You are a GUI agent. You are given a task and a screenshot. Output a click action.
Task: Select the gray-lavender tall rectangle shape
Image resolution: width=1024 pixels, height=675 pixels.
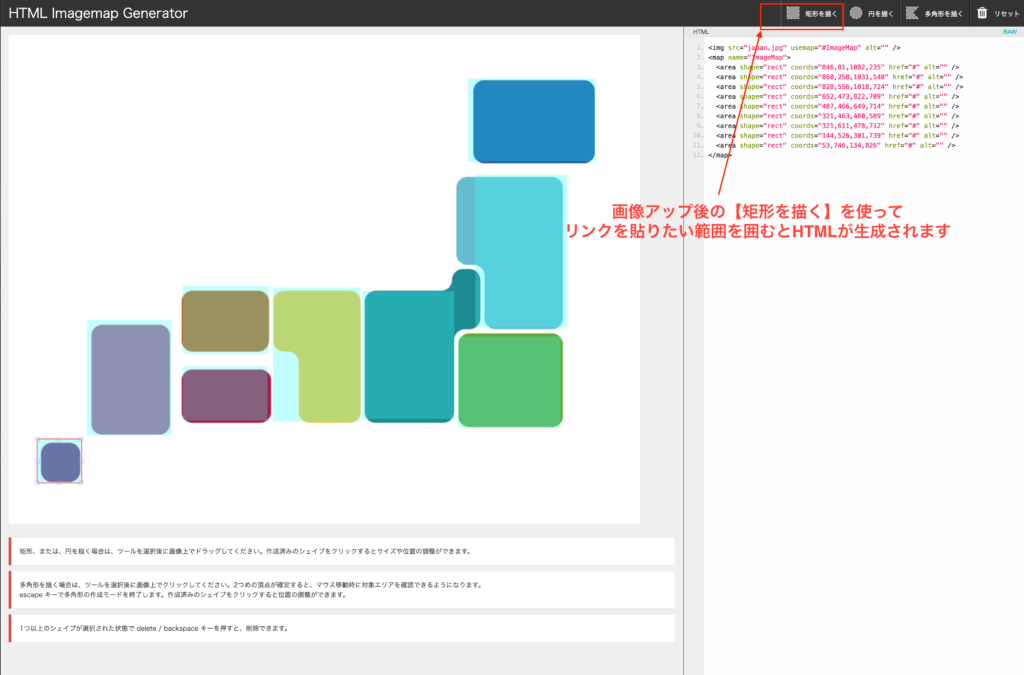click(x=130, y=379)
